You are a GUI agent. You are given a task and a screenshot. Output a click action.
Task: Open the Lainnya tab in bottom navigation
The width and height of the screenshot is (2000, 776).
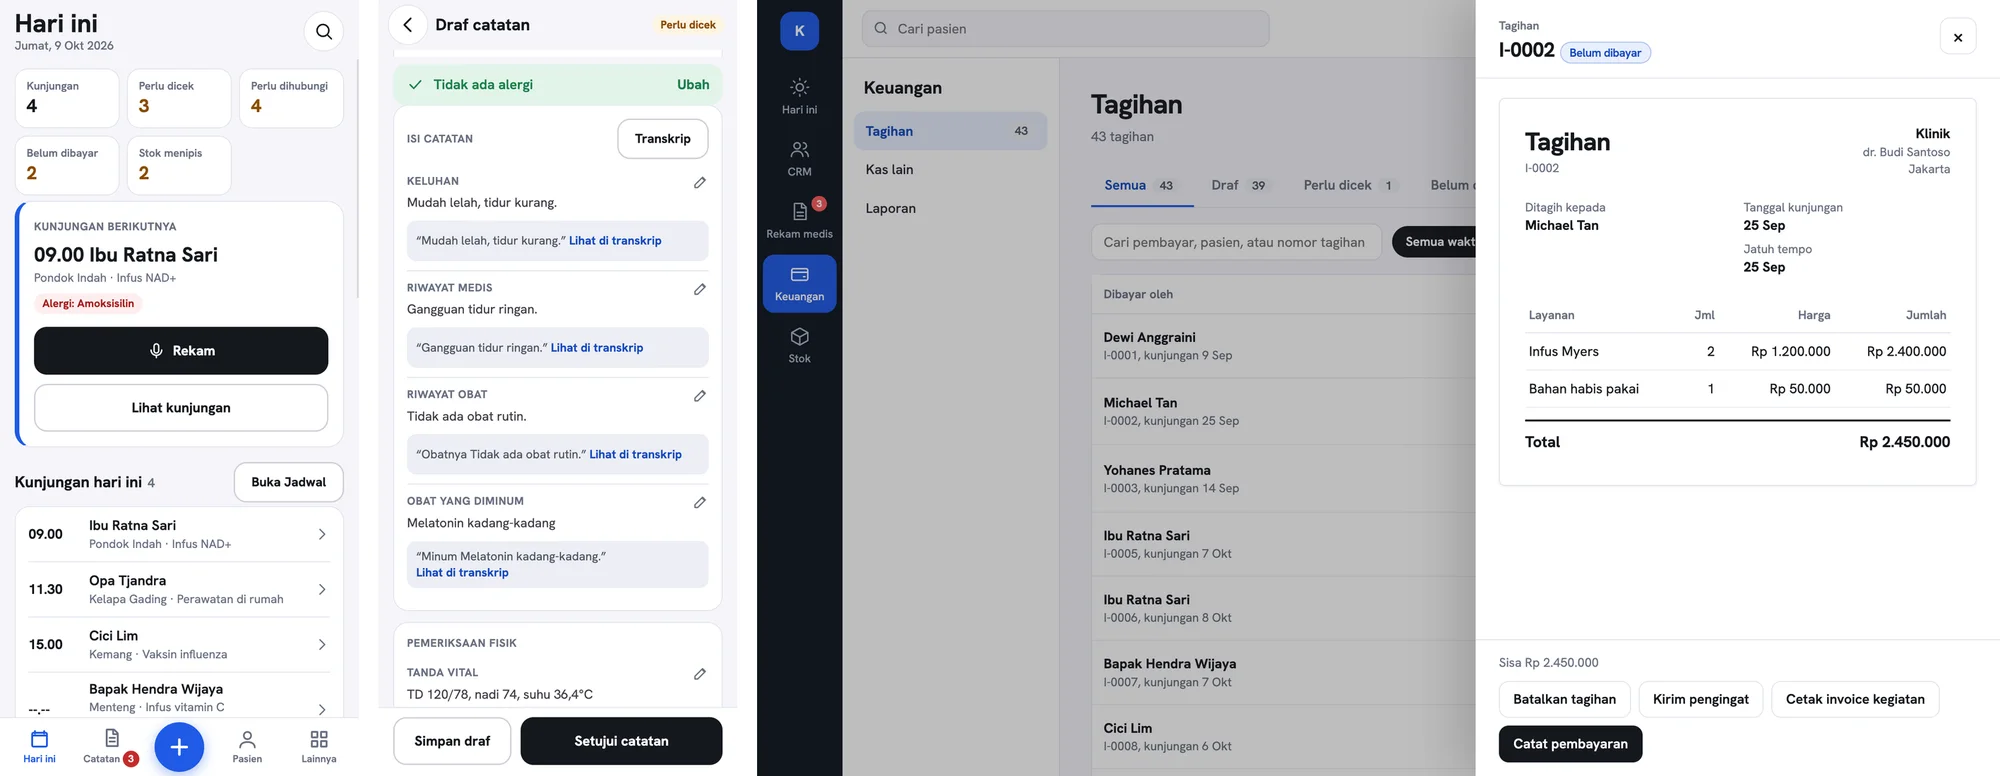coord(319,746)
